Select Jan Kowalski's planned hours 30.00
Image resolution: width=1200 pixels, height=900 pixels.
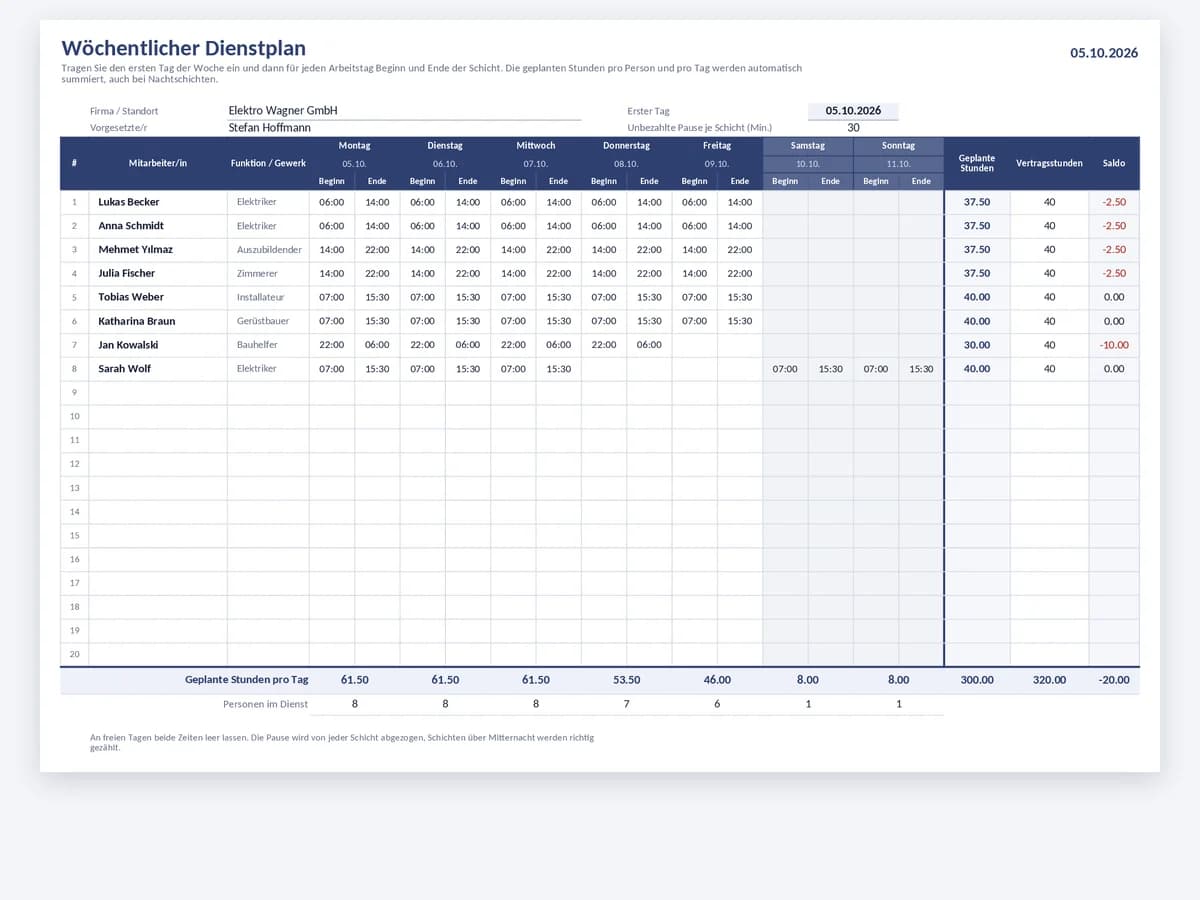977,345
